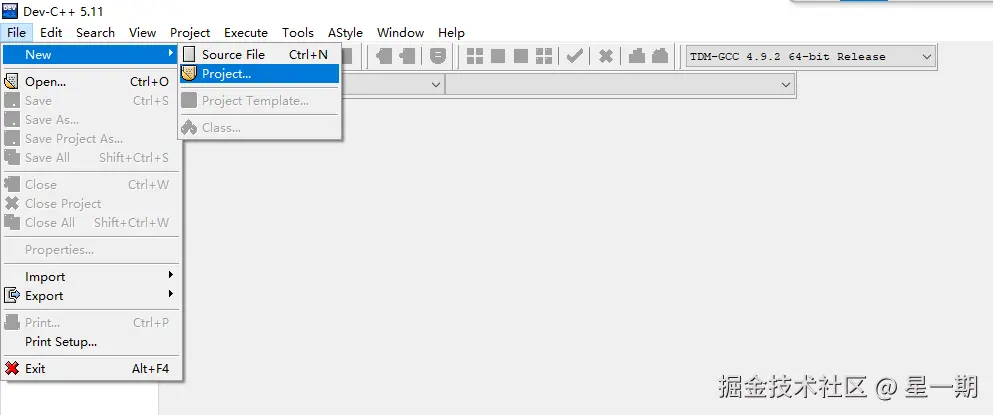Viewport: 993px width, 415px height.
Task: Select the Import entry in File menu
Action: 92,276
